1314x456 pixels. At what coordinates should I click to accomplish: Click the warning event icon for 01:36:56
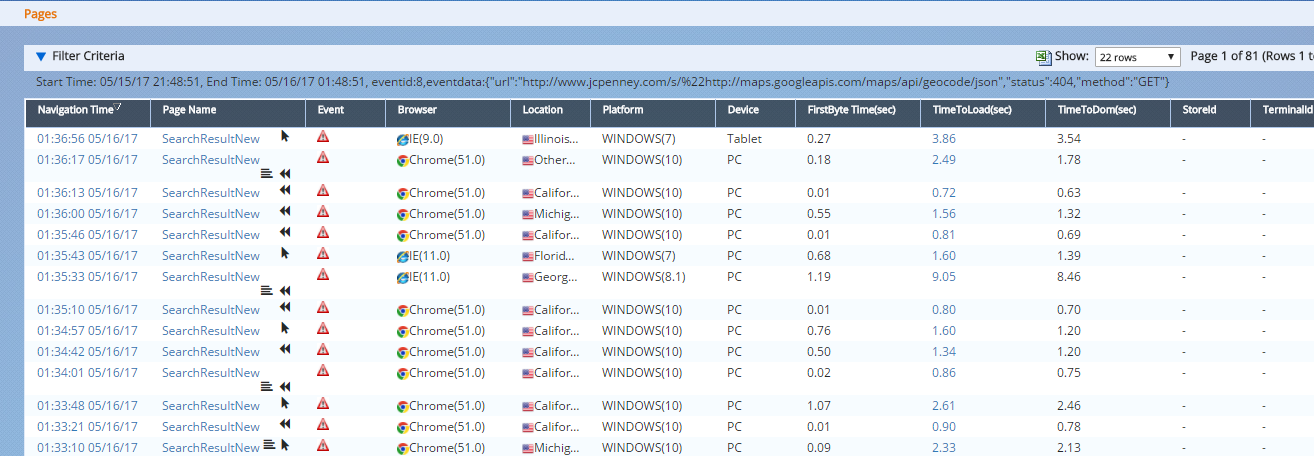click(x=323, y=136)
